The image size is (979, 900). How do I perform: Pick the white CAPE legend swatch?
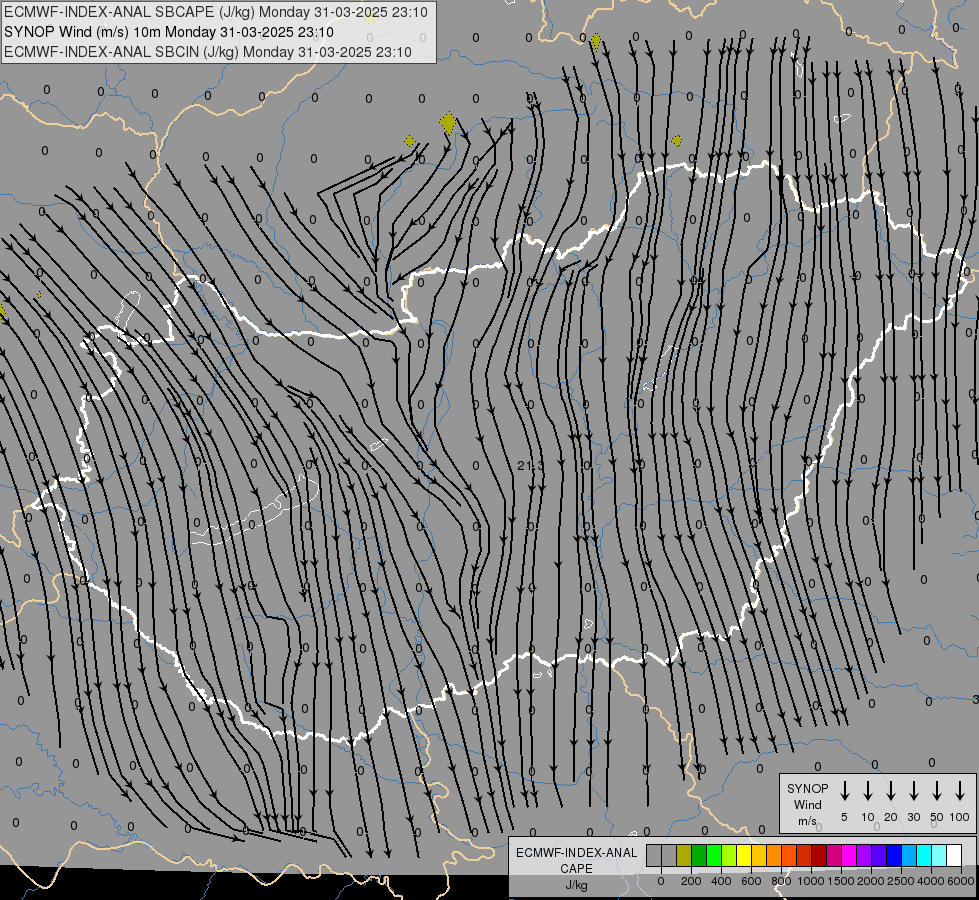(954, 855)
